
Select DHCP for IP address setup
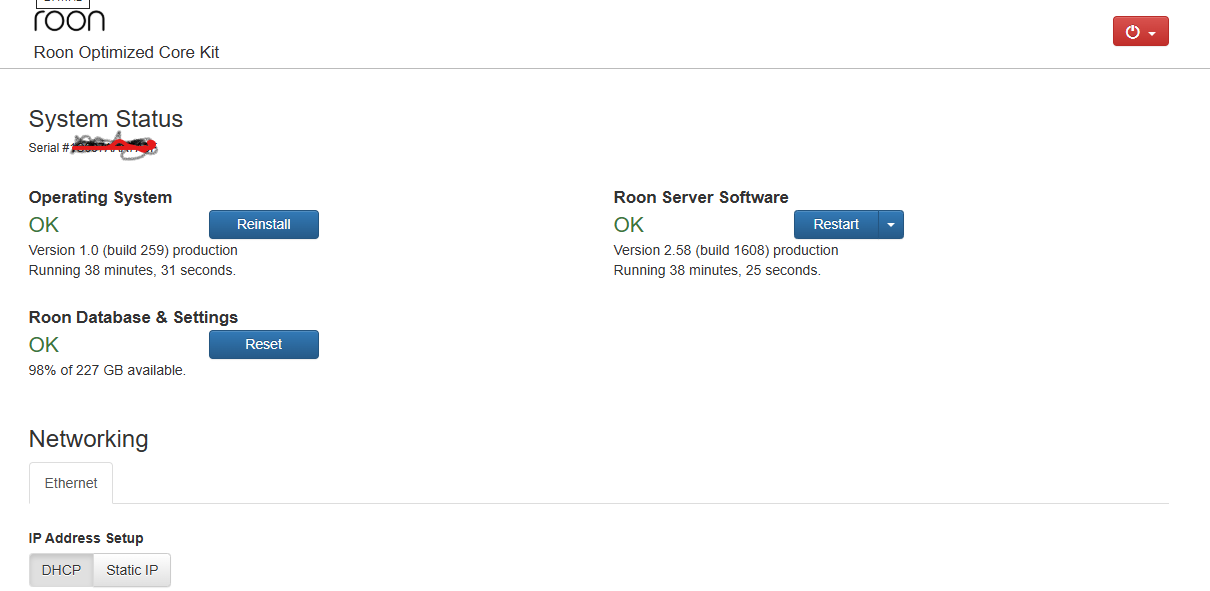coord(61,570)
